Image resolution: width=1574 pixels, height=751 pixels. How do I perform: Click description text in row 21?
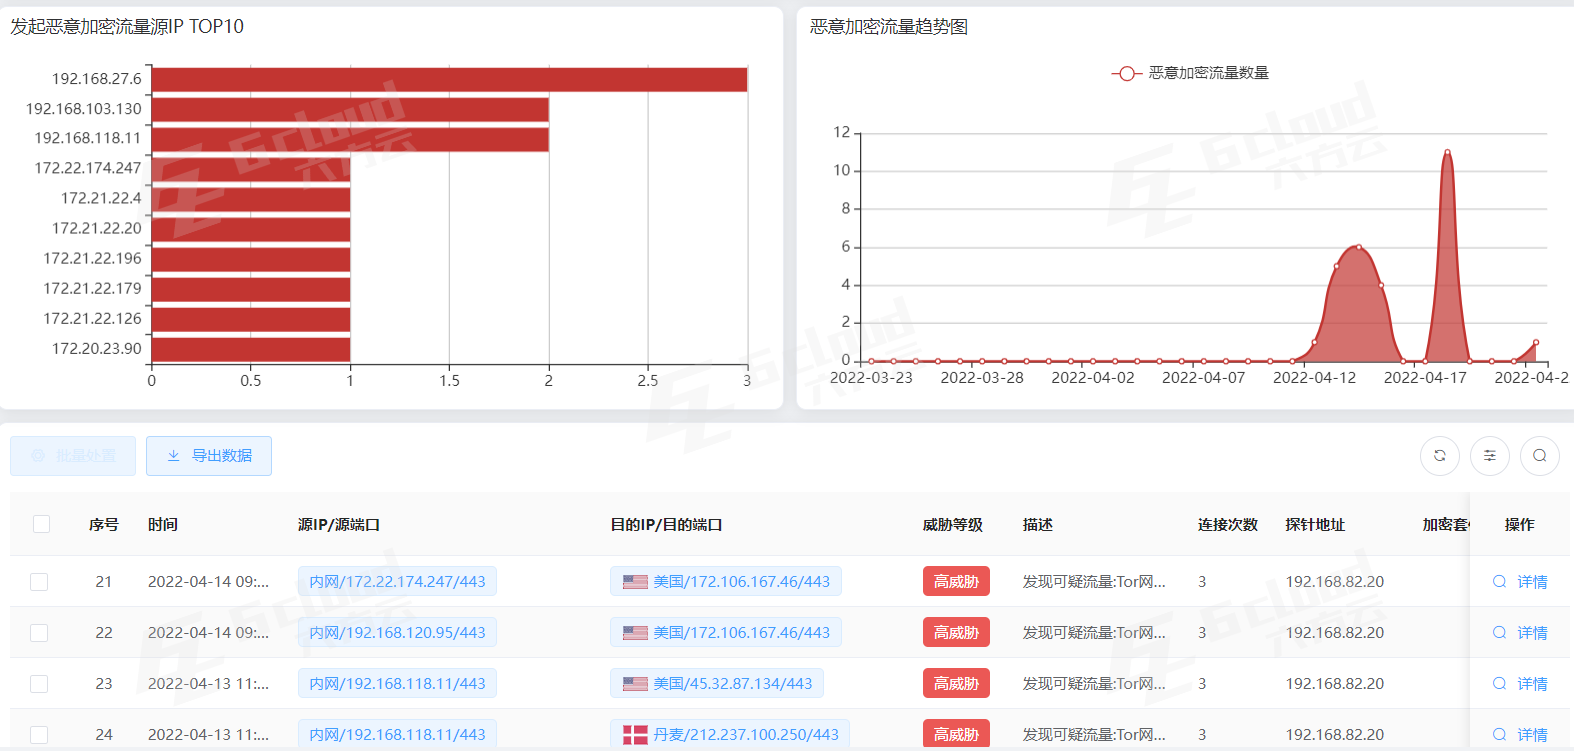tap(1094, 582)
